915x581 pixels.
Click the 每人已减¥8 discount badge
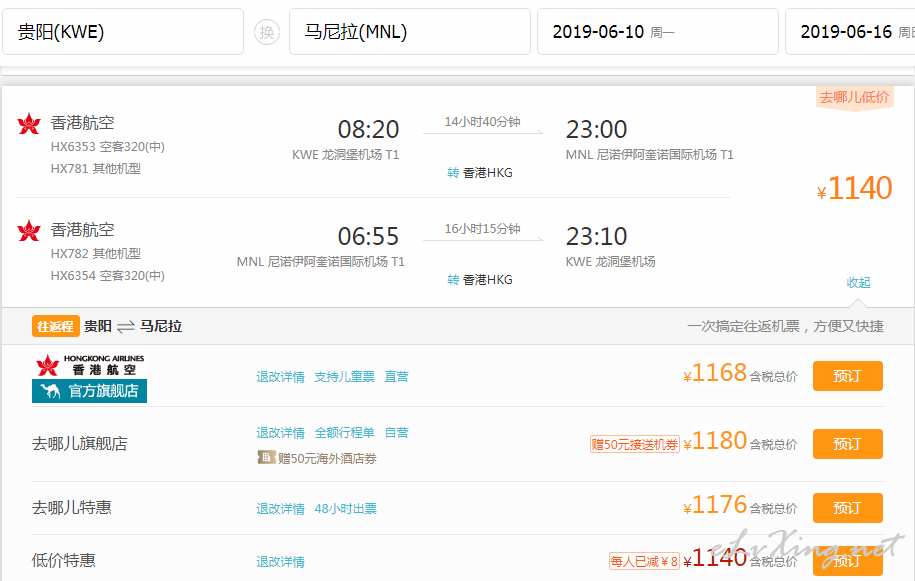point(644,561)
